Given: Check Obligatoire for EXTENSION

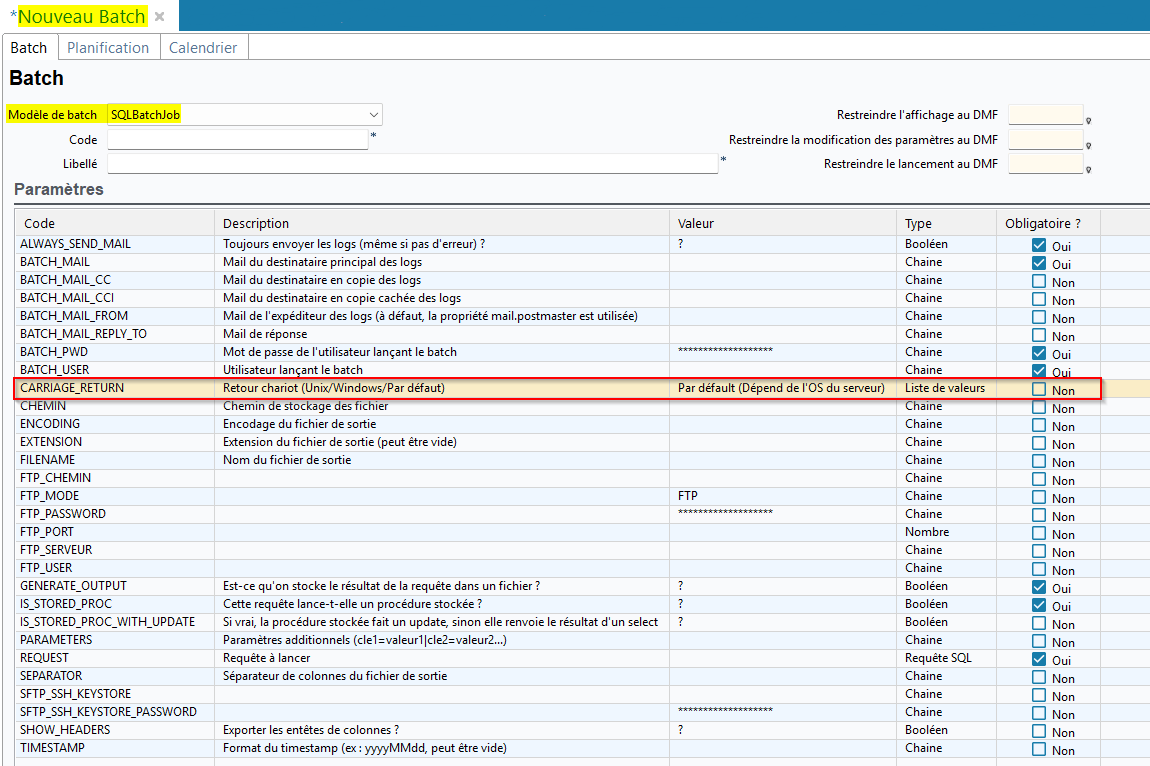Looking at the screenshot, I should coord(1039,443).
